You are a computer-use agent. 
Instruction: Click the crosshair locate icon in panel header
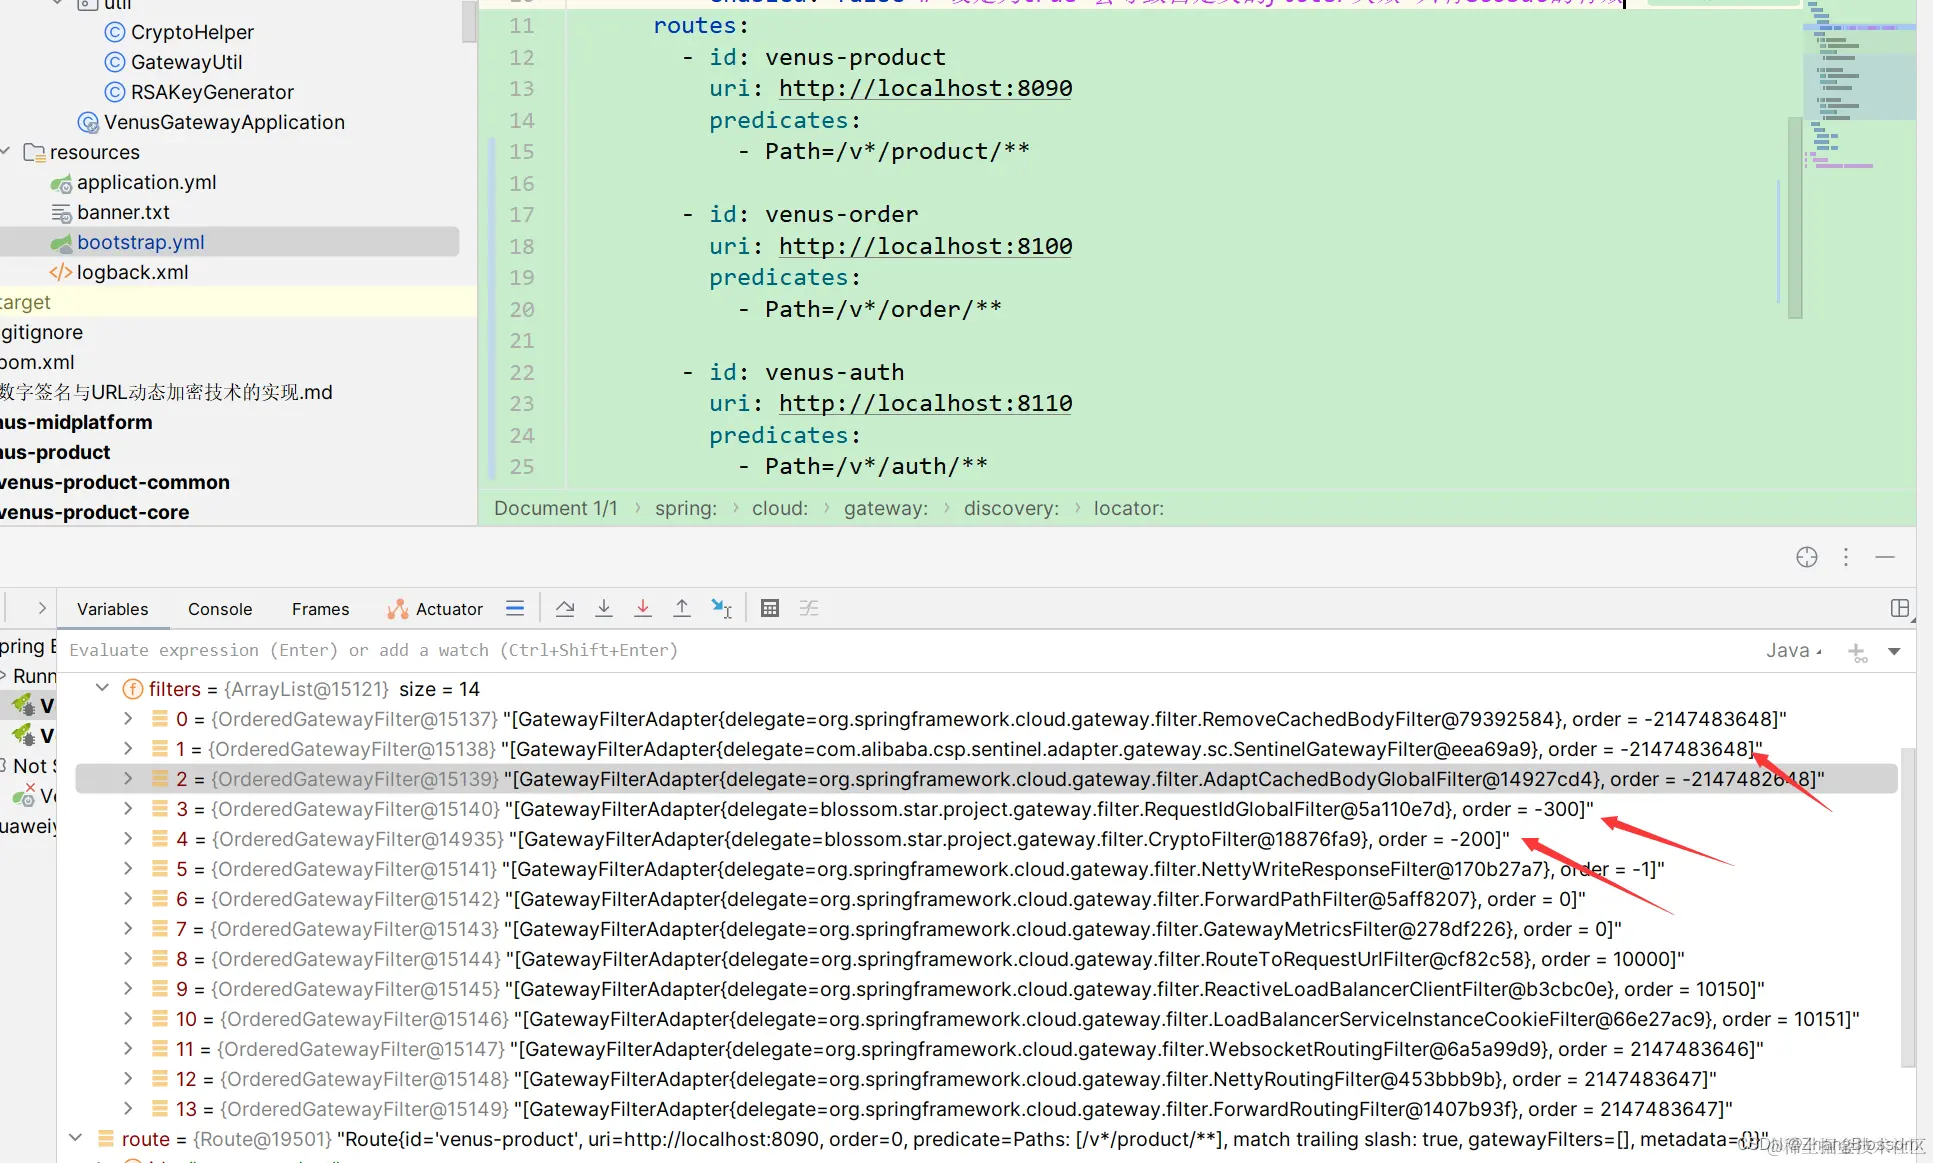1806,557
